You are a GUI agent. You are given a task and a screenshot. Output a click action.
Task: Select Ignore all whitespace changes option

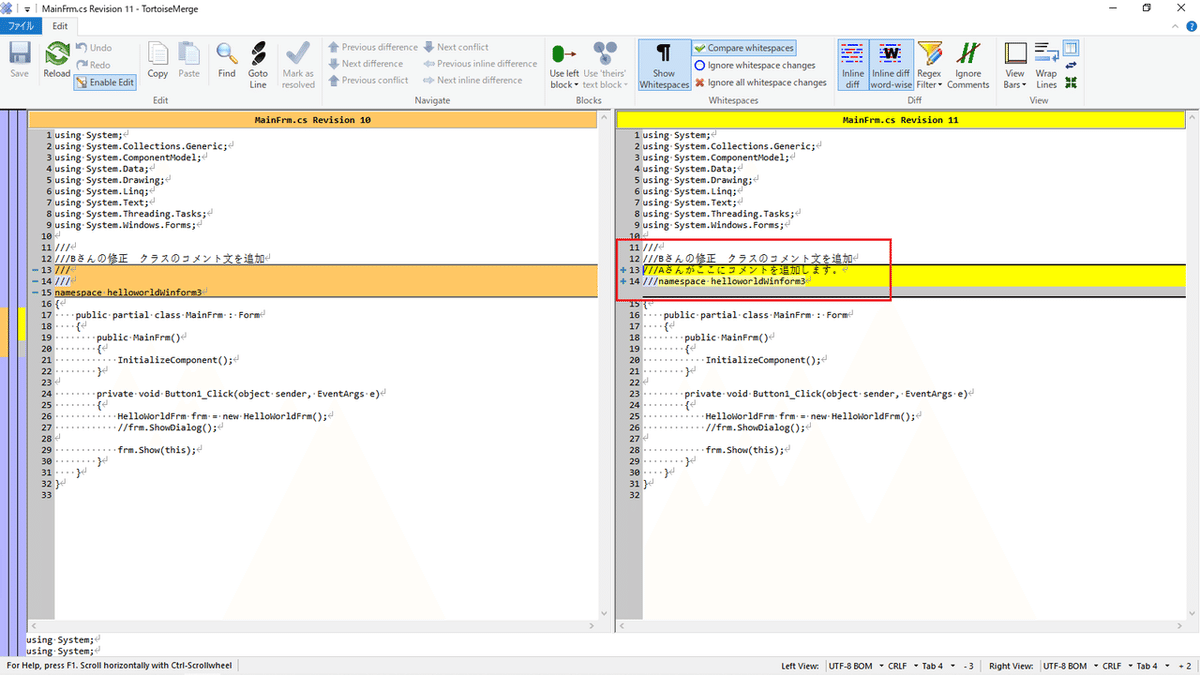tap(761, 82)
